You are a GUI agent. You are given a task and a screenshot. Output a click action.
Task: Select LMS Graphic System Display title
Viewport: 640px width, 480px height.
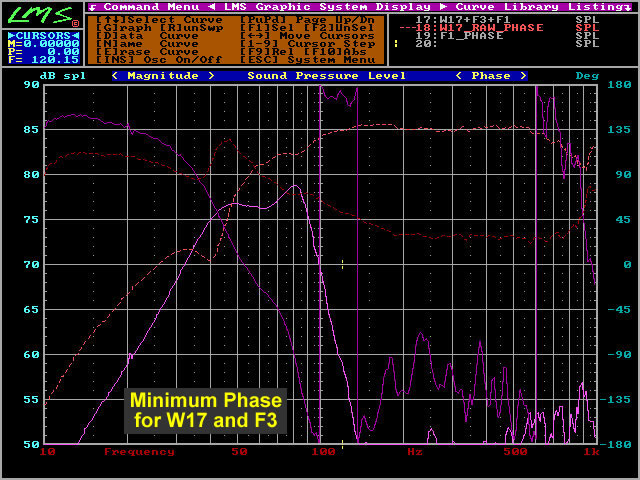tap(327, 7)
